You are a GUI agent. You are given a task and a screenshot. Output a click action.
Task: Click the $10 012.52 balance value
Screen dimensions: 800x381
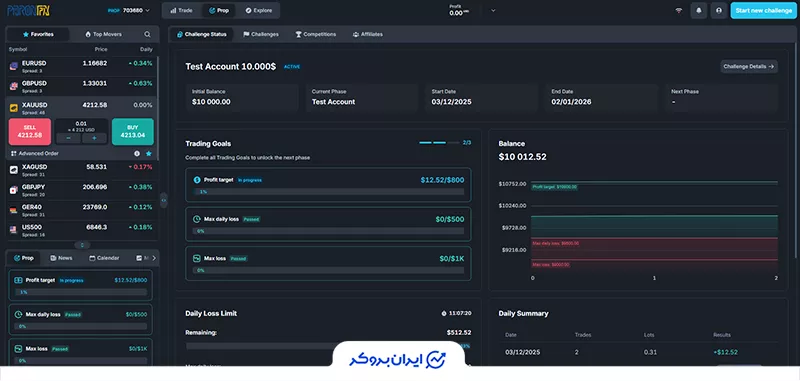click(522, 157)
